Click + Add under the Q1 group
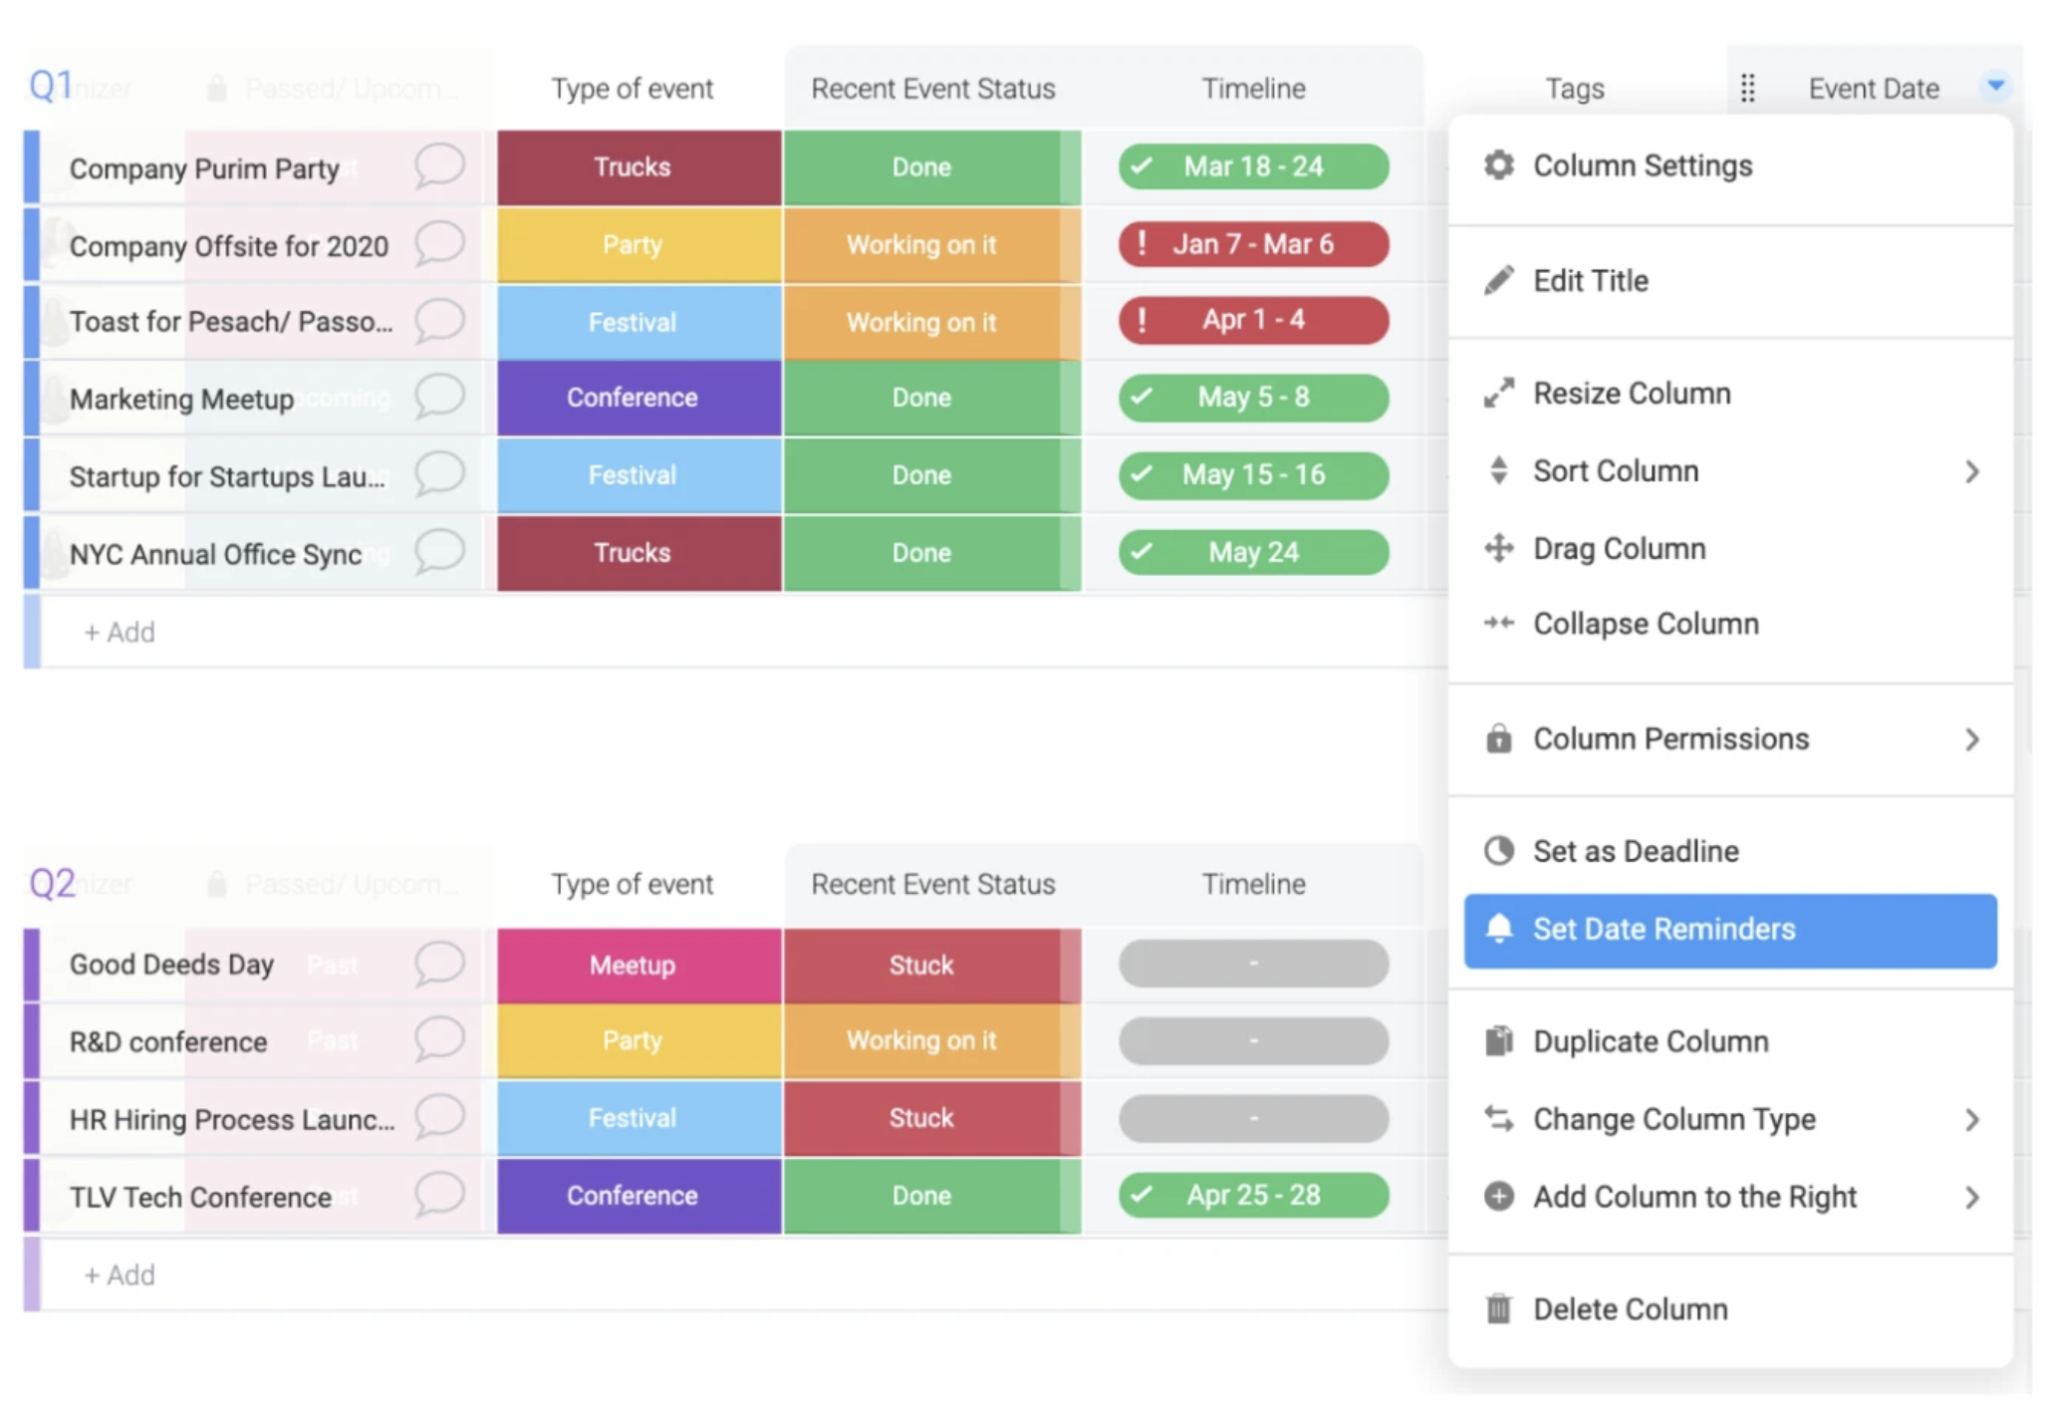This screenshot has width=2048, height=1407. click(x=119, y=632)
